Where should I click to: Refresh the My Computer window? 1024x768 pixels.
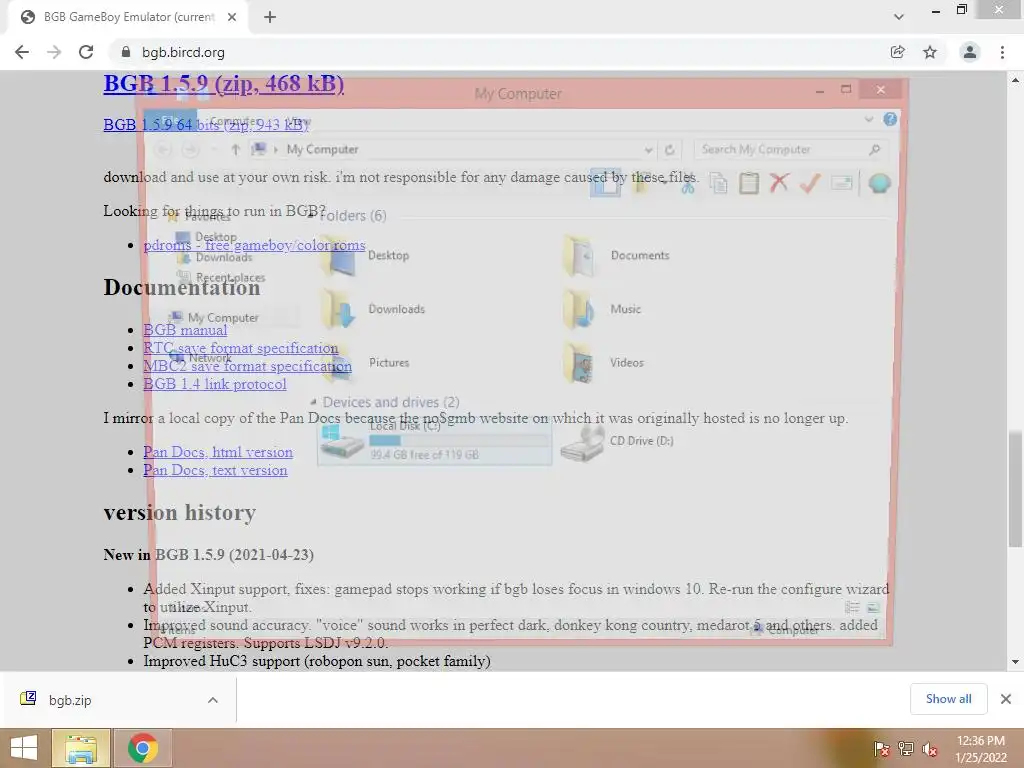click(x=669, y=150)
